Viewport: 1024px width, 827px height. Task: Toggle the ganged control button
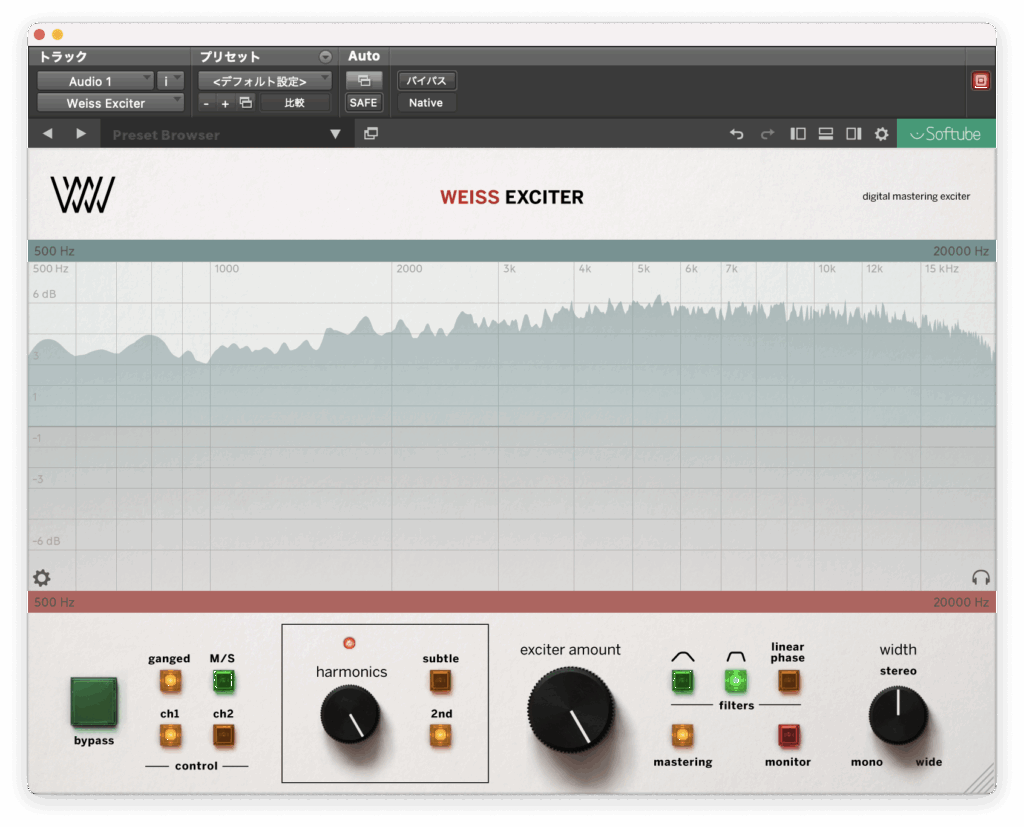(x=170, y=681)
